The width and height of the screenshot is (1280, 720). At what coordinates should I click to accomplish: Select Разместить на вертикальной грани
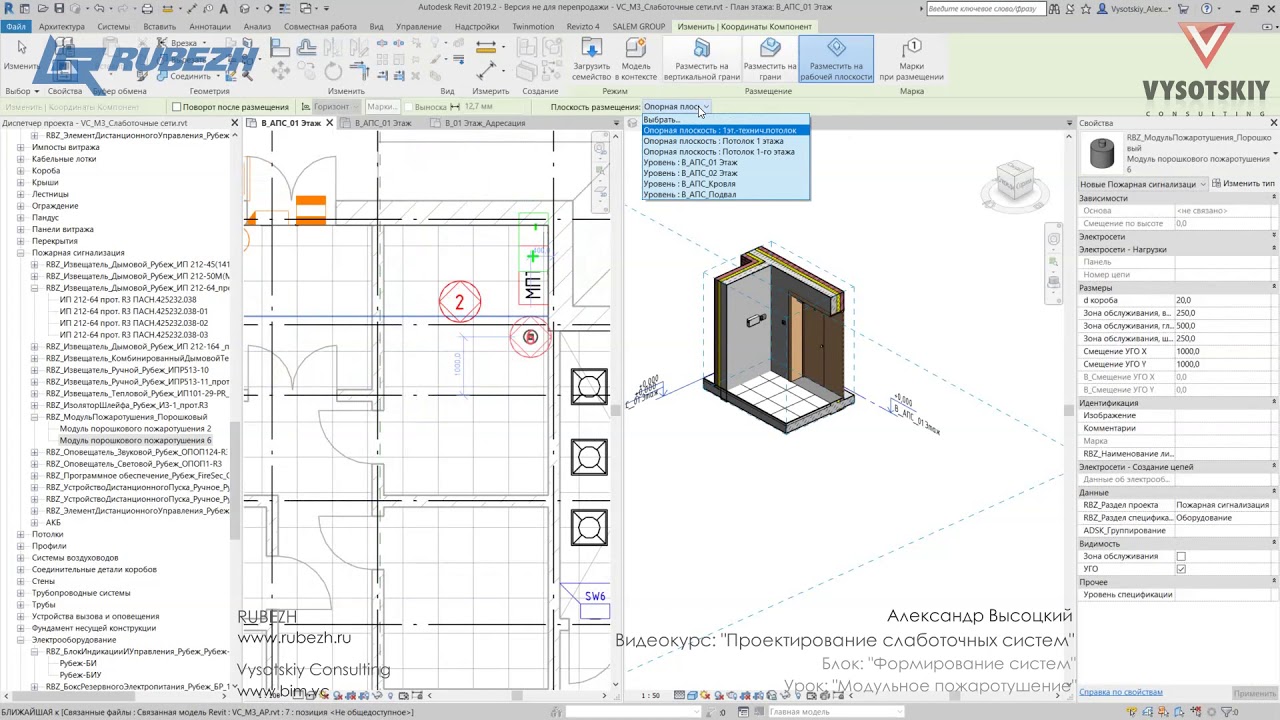click(x=701, y=60)
